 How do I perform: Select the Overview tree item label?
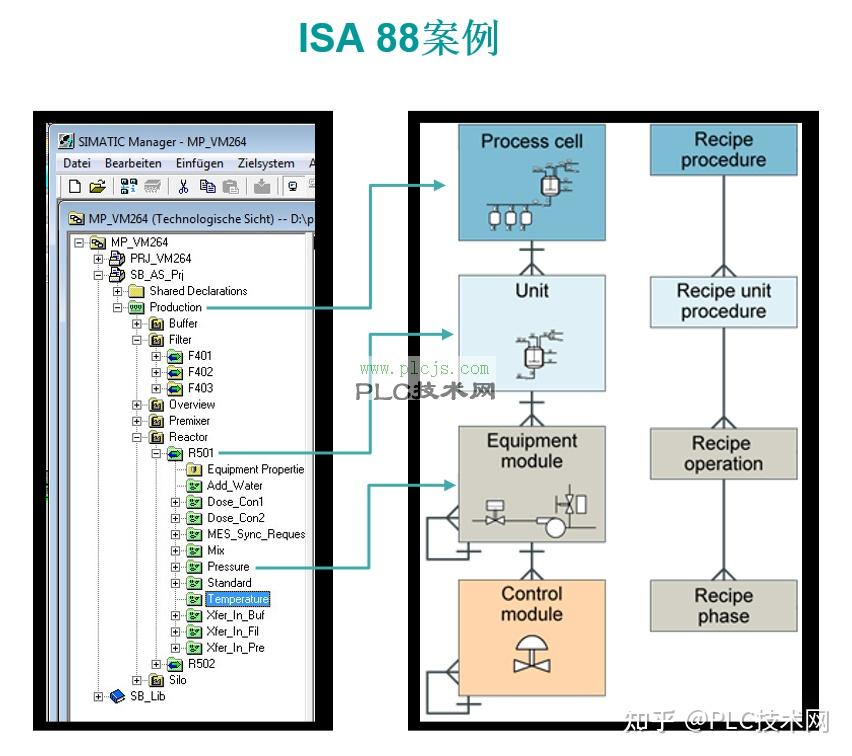(x=192, y=404)
